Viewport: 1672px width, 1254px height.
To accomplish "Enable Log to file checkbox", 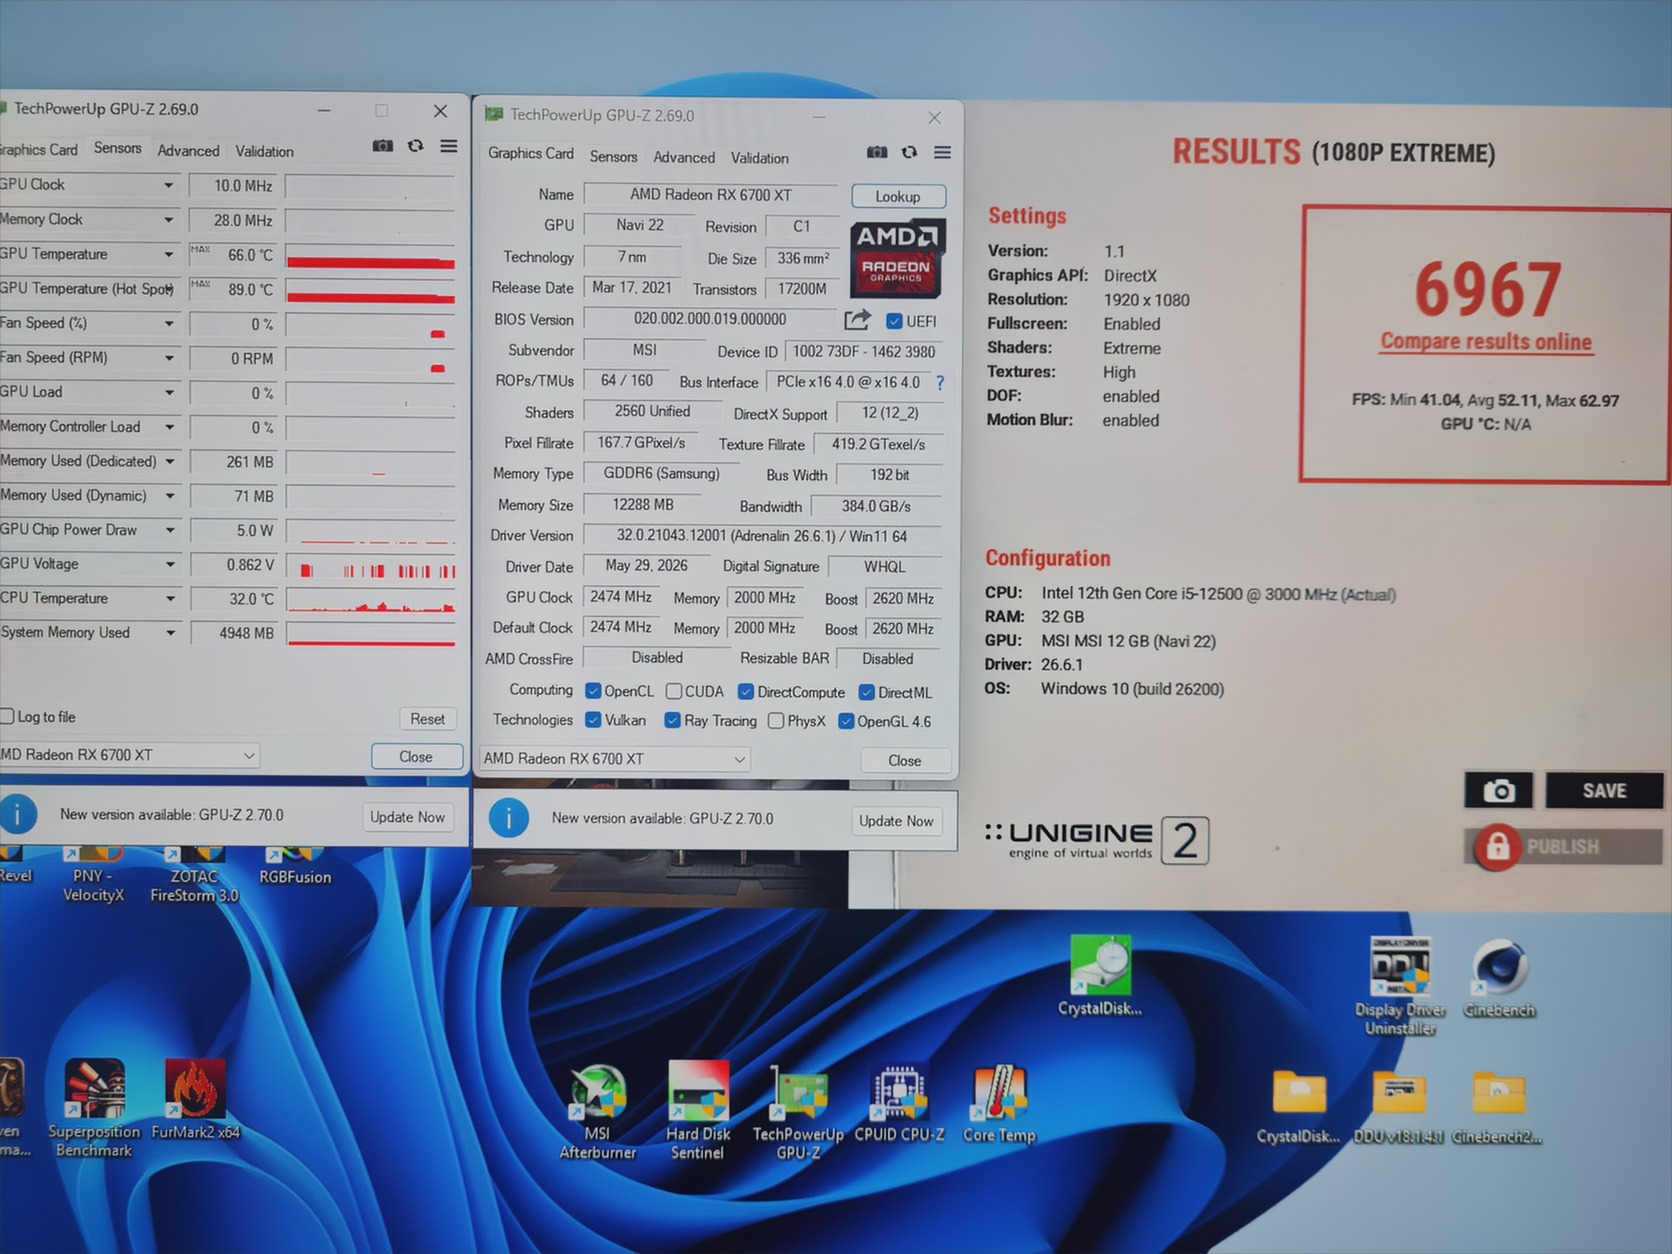I will click(x=7, y=716).
